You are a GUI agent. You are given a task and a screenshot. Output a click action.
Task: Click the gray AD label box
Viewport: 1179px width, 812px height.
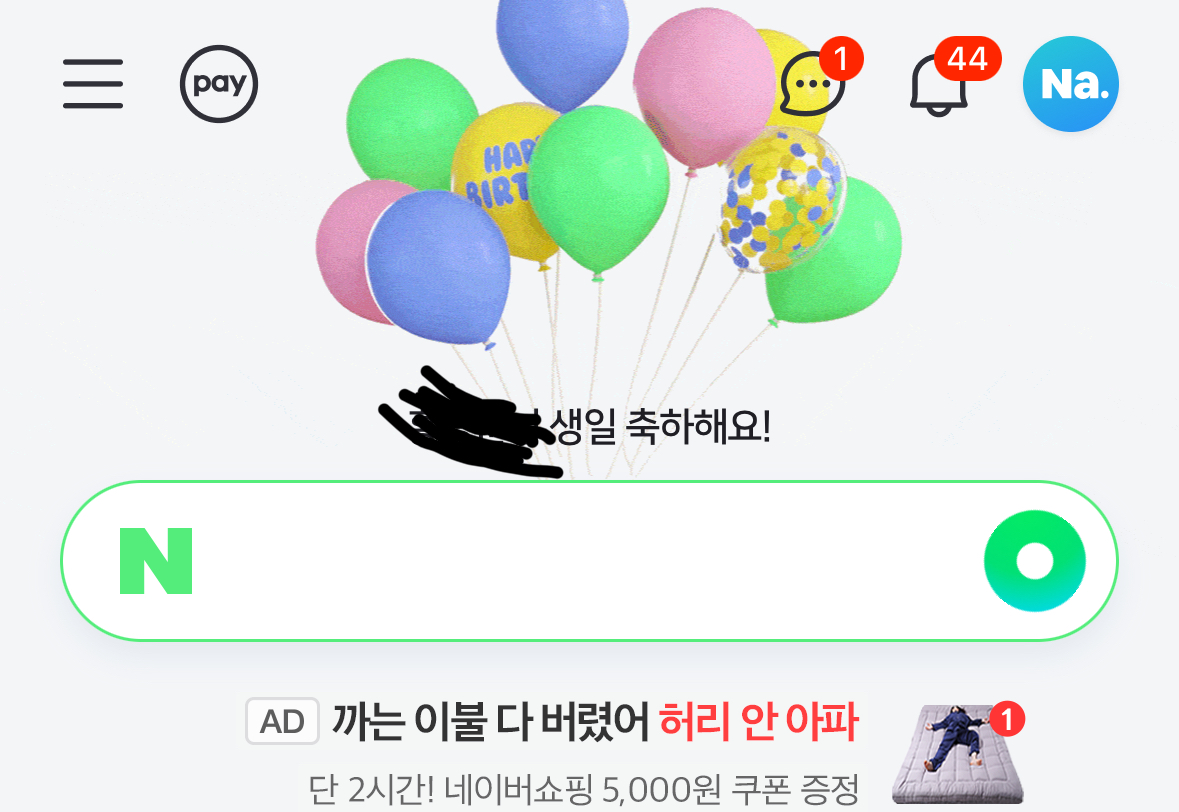[282, 721]
